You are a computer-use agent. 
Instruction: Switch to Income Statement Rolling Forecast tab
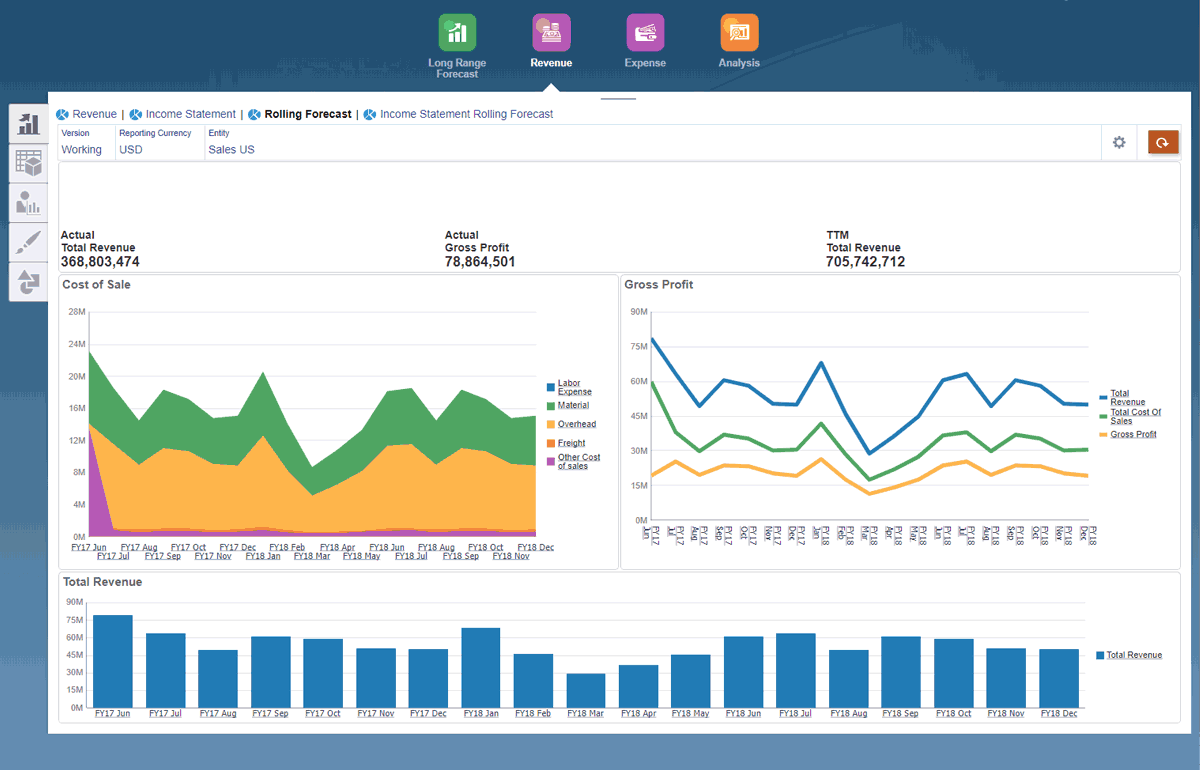(466, 114)
